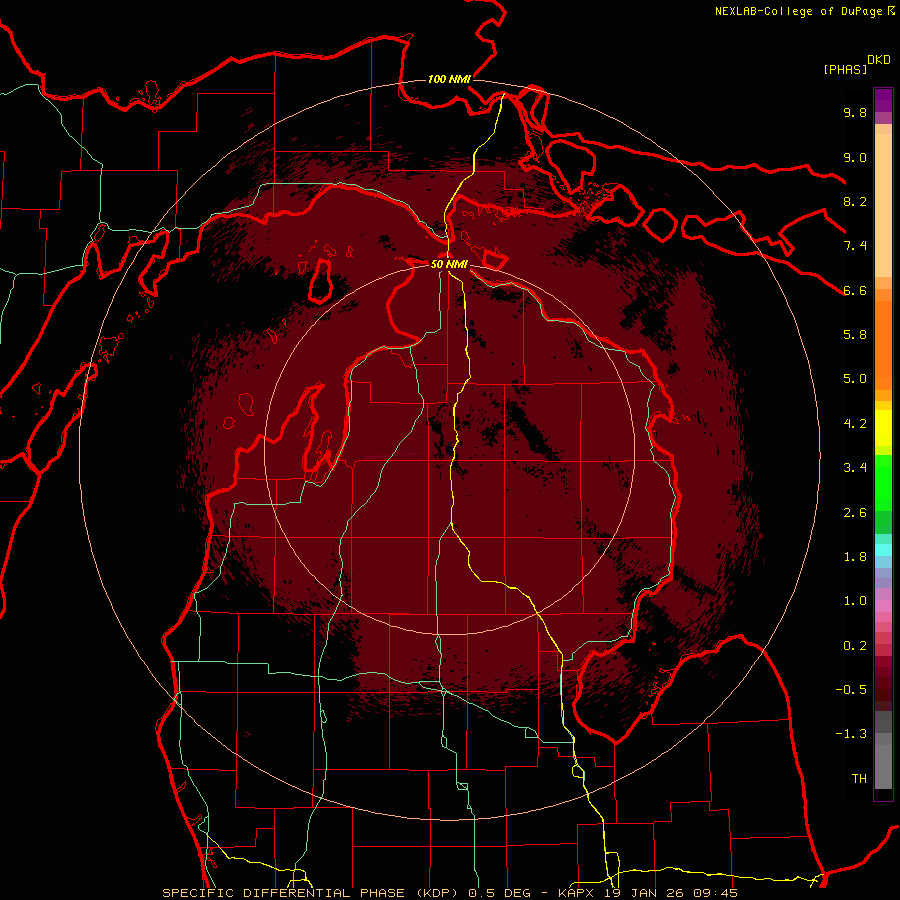Click the purple swatch atop the color bar

click(883, 100)
